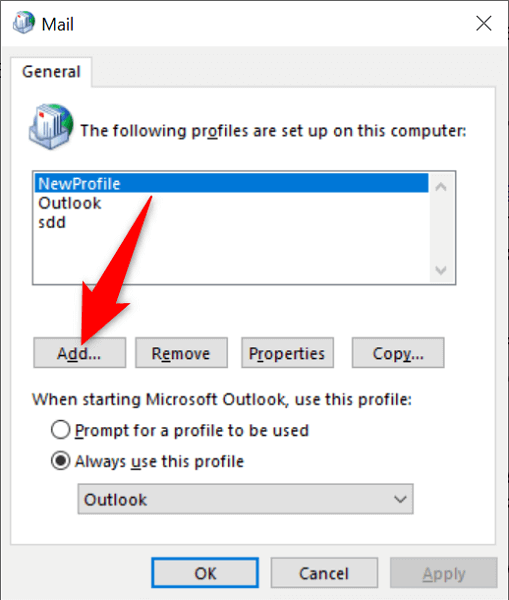Select Always use this profile option
Viewport: 509px width, 600px height.
pyautogui.click(x=60, y=461)
